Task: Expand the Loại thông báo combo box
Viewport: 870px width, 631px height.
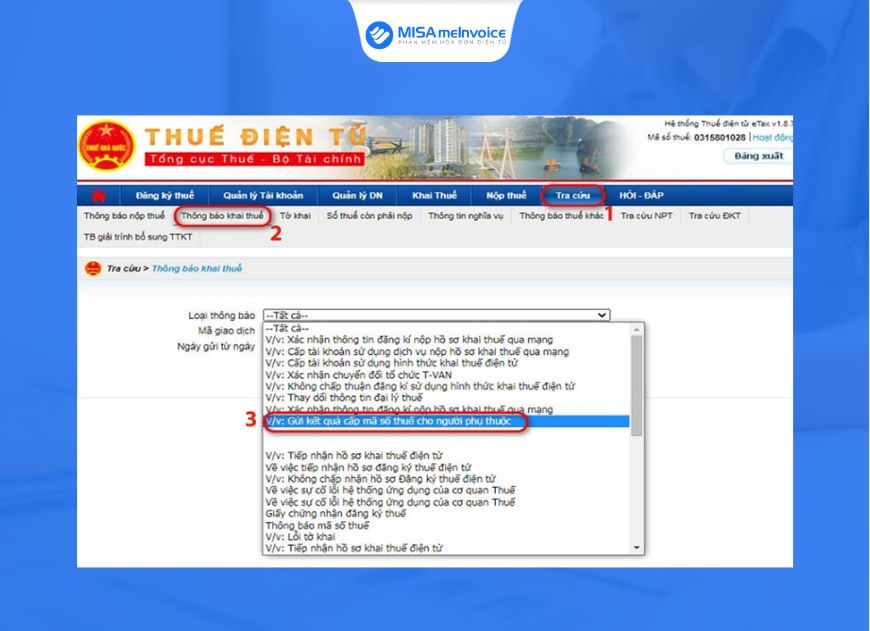Action: click(436, 315)
